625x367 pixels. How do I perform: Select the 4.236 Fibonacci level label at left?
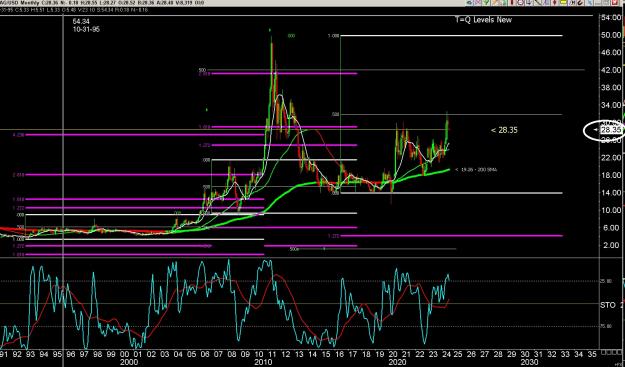pos(19,135)
